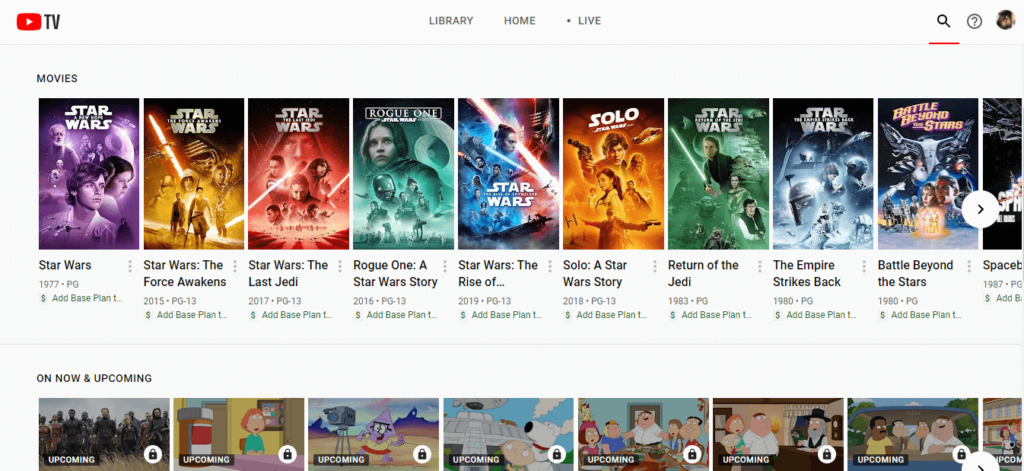Open more options for Battle Beyond the Stars

969,266
